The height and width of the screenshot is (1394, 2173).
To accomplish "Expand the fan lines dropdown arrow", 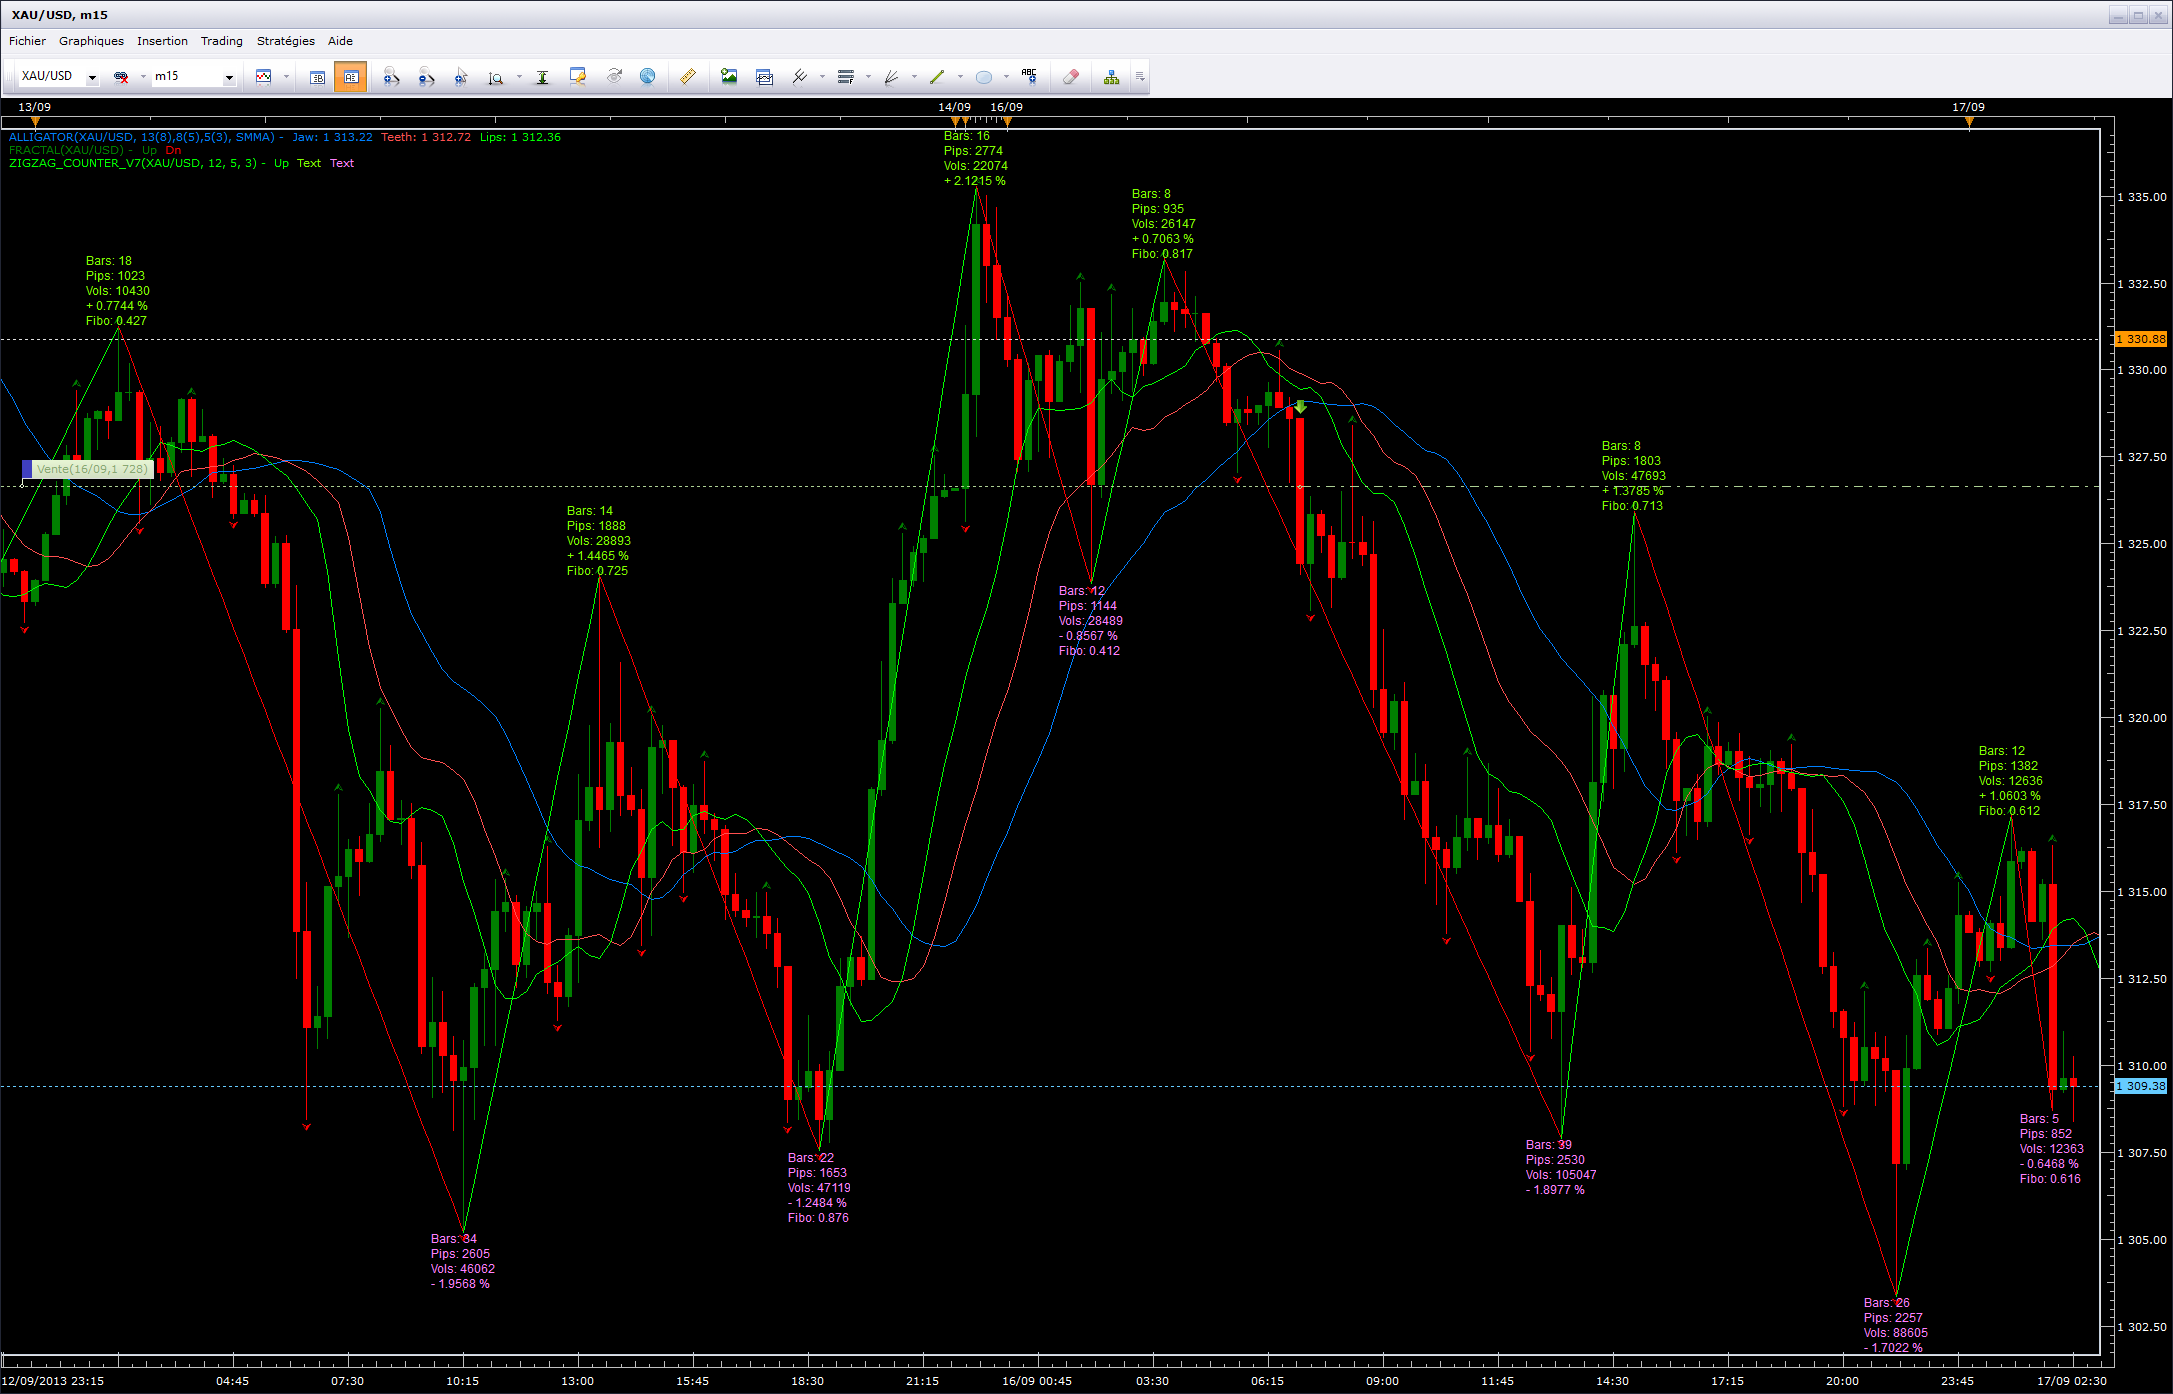I will coord(914,77).
